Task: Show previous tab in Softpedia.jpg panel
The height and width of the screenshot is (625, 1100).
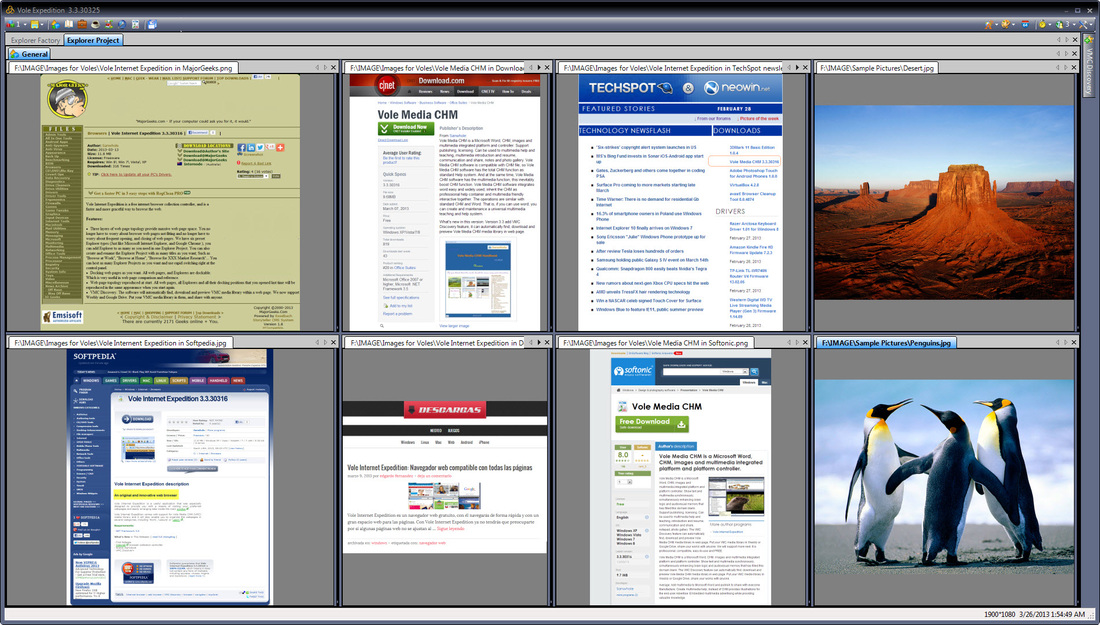Action: (316, 343)
